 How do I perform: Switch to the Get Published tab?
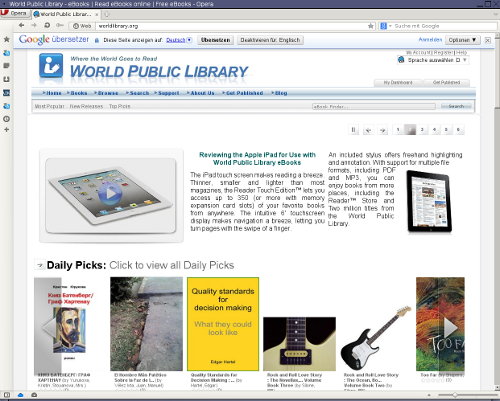(446, 82)
